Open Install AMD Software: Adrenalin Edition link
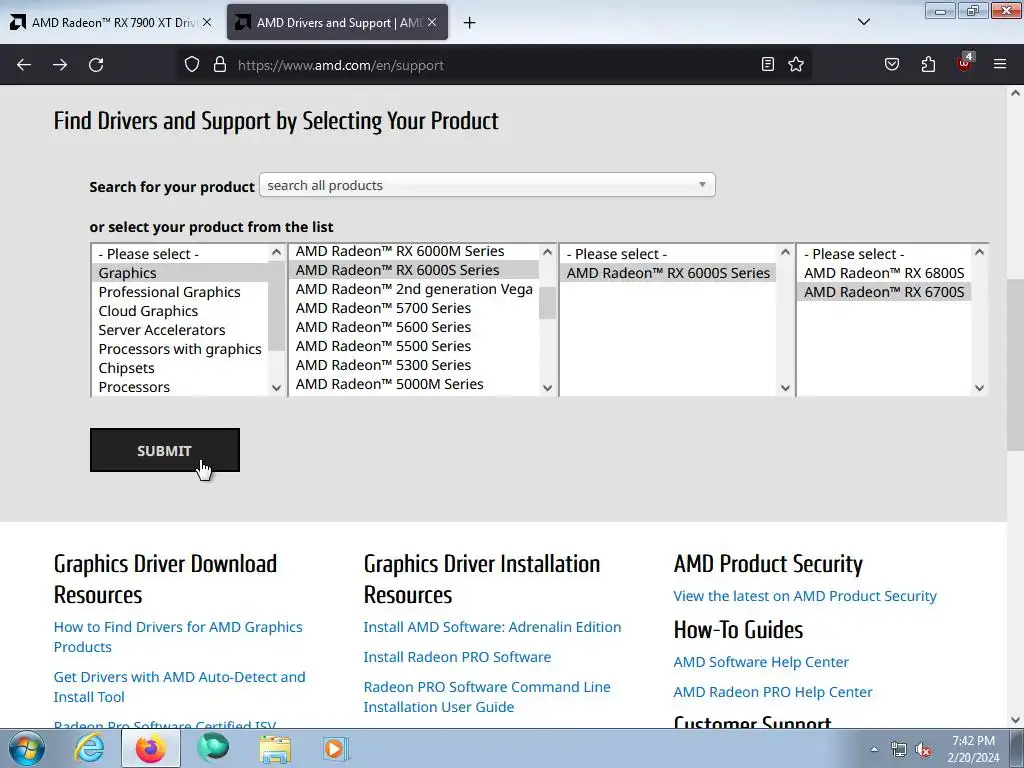The image size is (1024, 768). [x=492, y=627]
